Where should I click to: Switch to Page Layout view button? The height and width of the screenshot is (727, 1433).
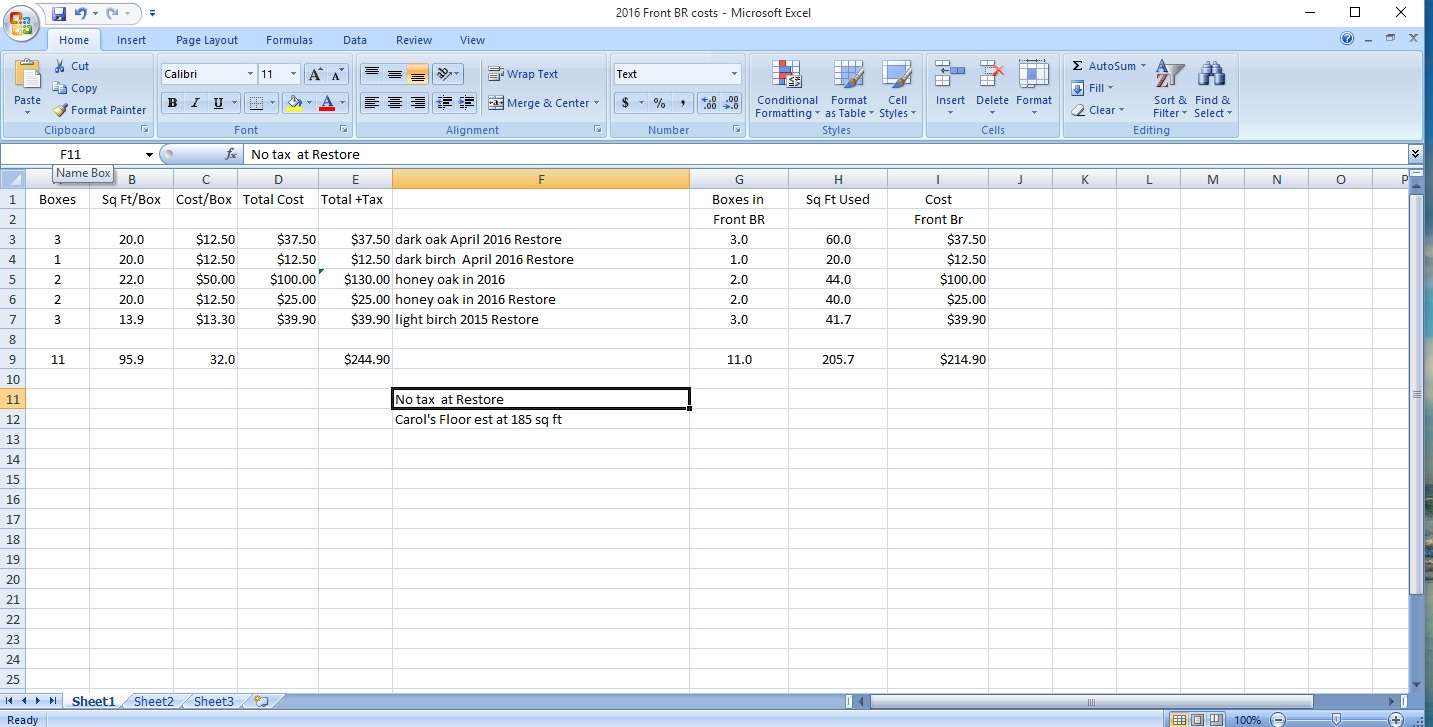1197,720
